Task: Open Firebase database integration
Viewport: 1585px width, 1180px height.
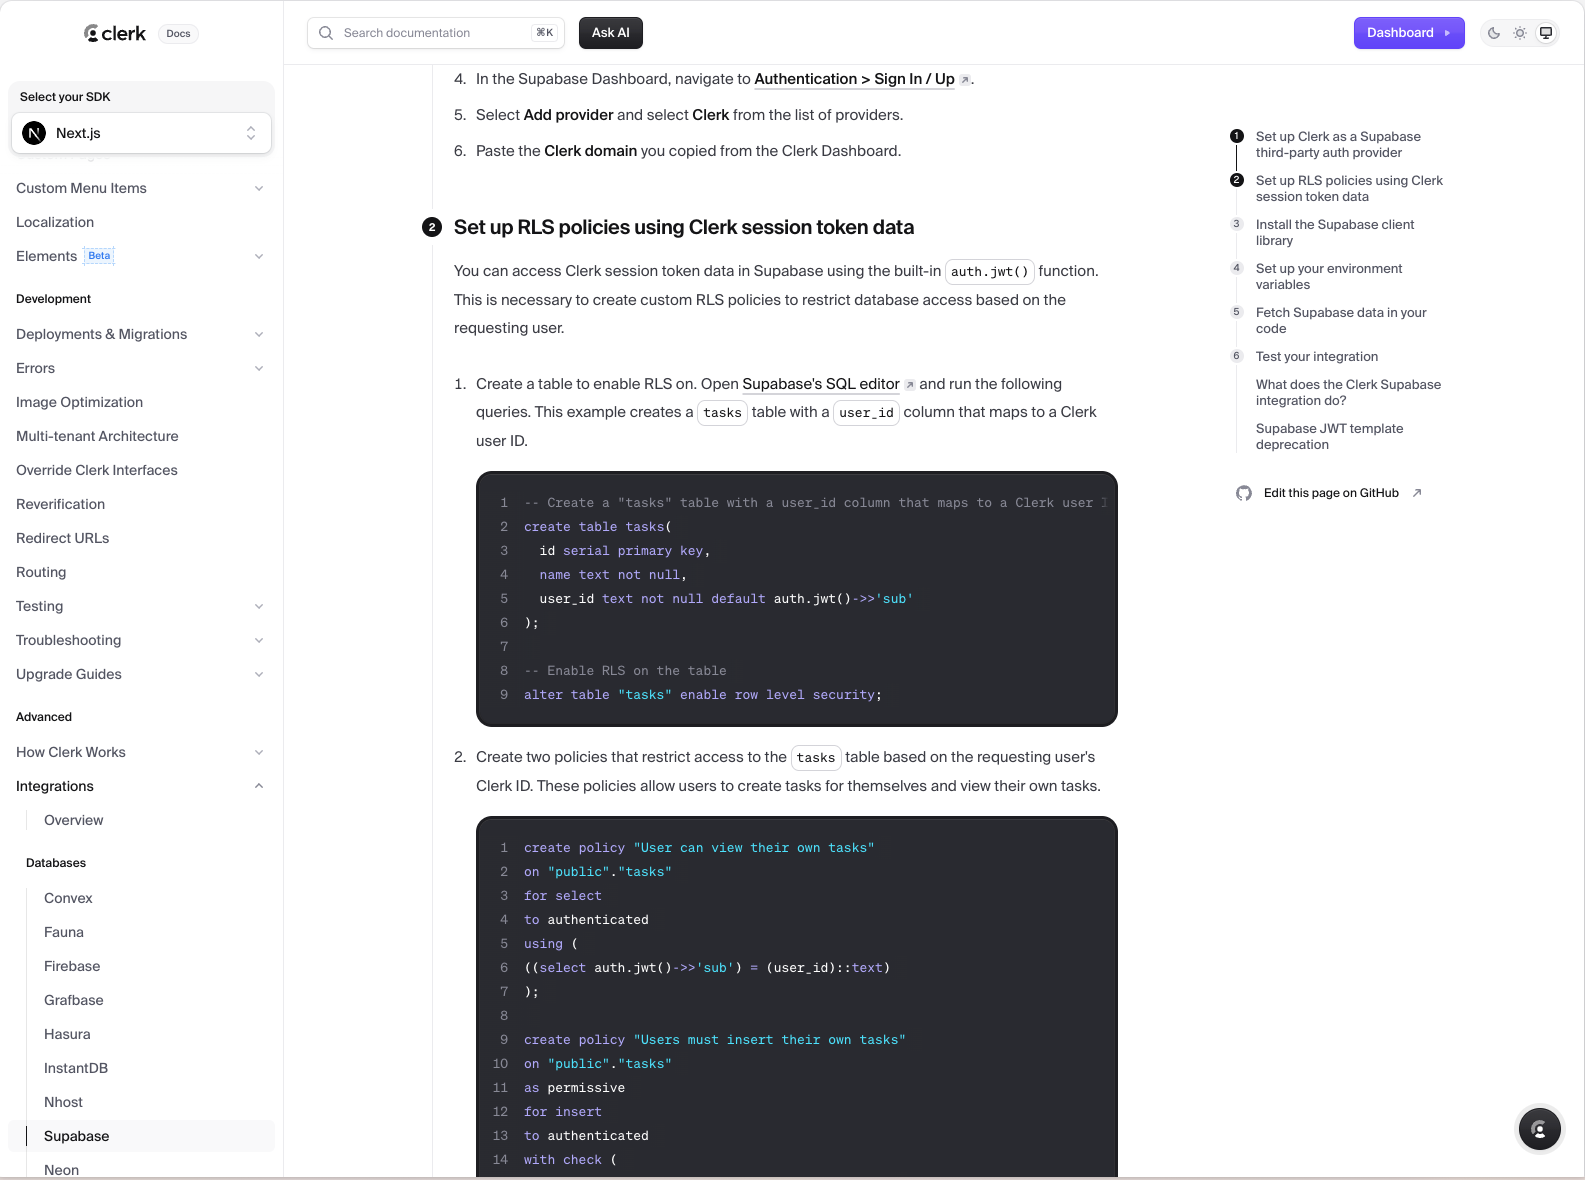Action: [72, 966]
